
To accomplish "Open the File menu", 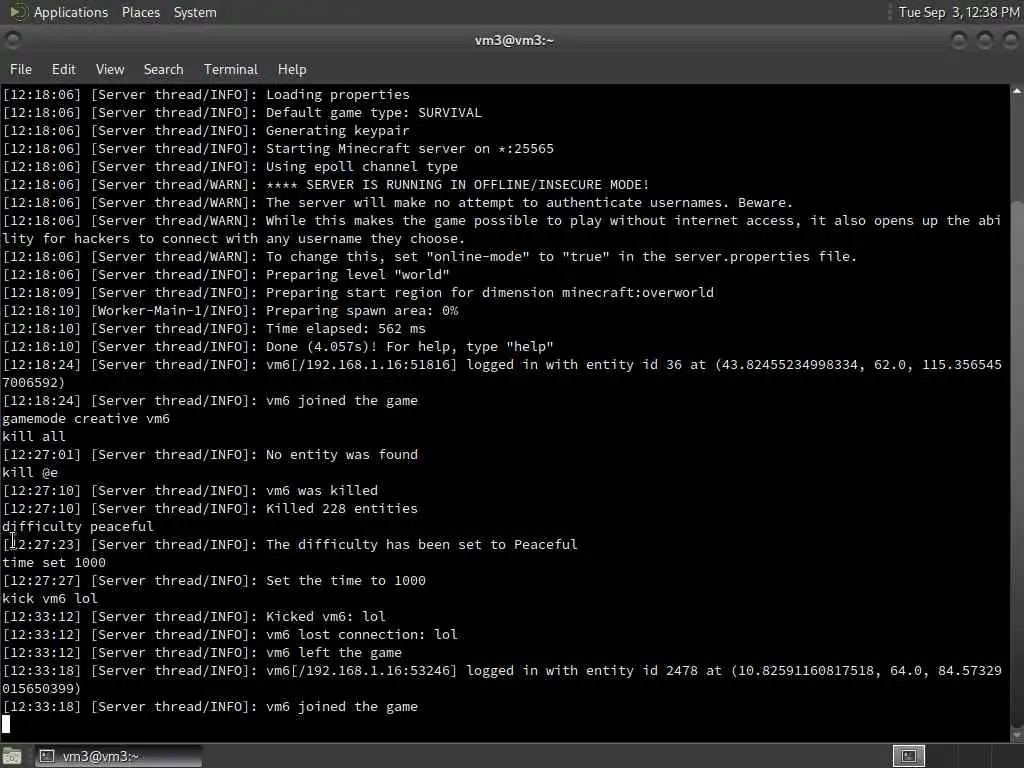I will (x=20, y=69).
